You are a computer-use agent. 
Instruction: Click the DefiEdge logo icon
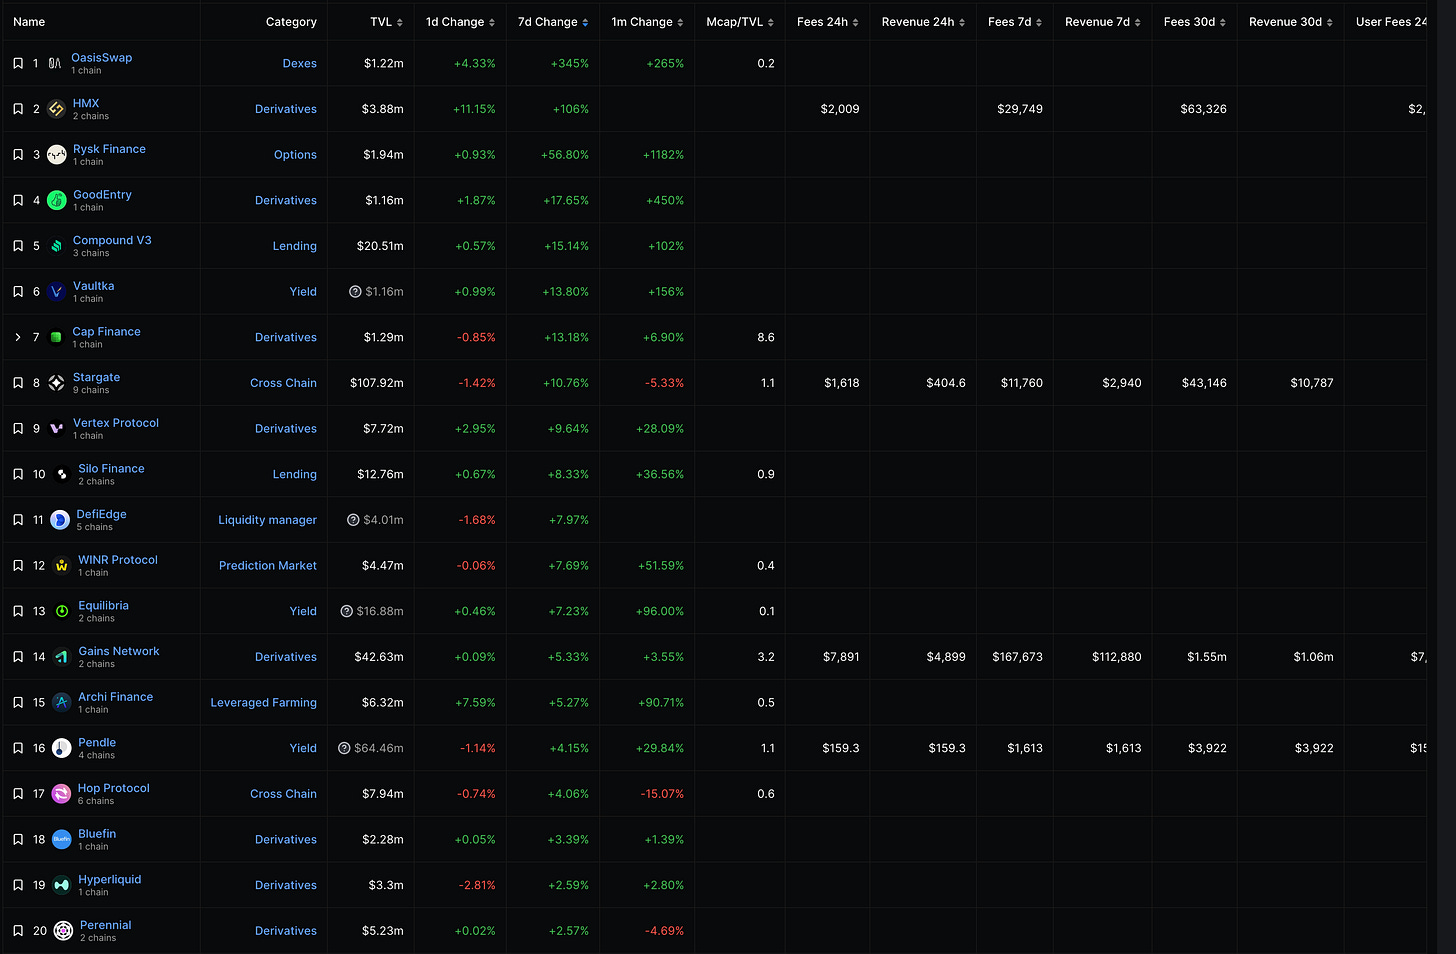[x=60, y=520]
